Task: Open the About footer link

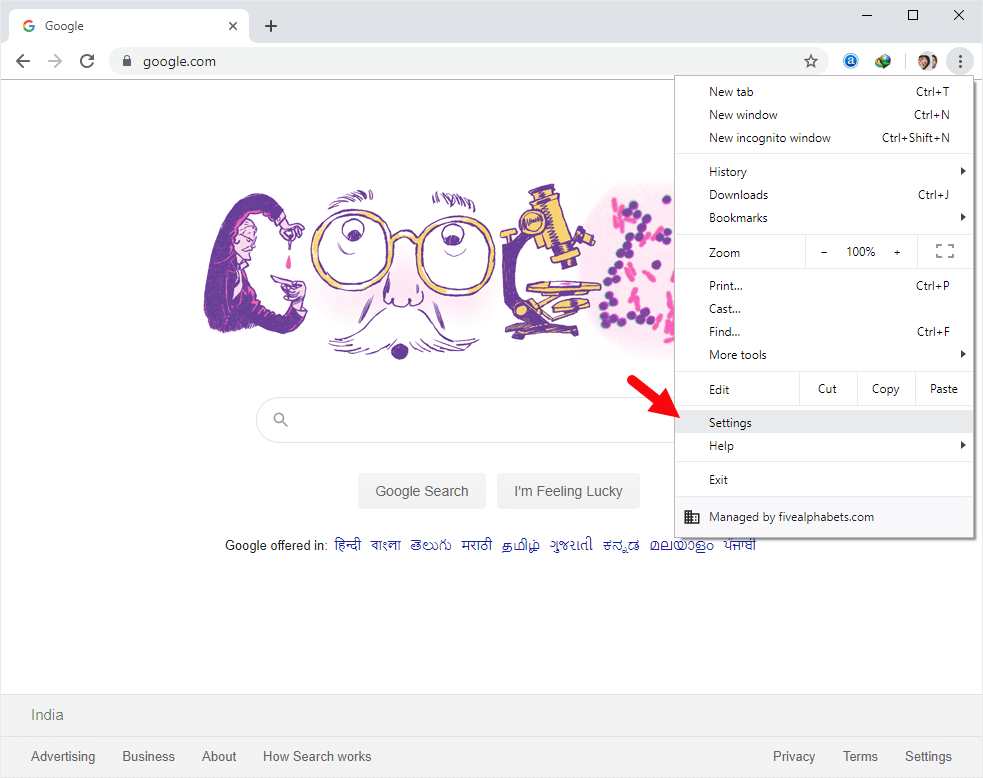Action: [x=219, y=756]
